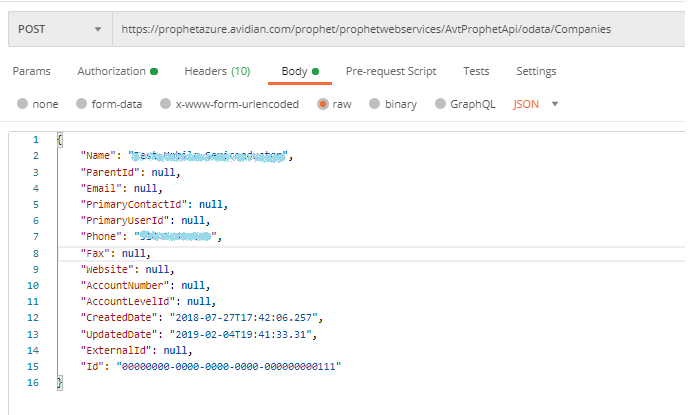This screenshot has width=688, height=415.
Task: Click the CreatedDate value 2018-07-27T17:42:06.257
Action: coord(244,318)
